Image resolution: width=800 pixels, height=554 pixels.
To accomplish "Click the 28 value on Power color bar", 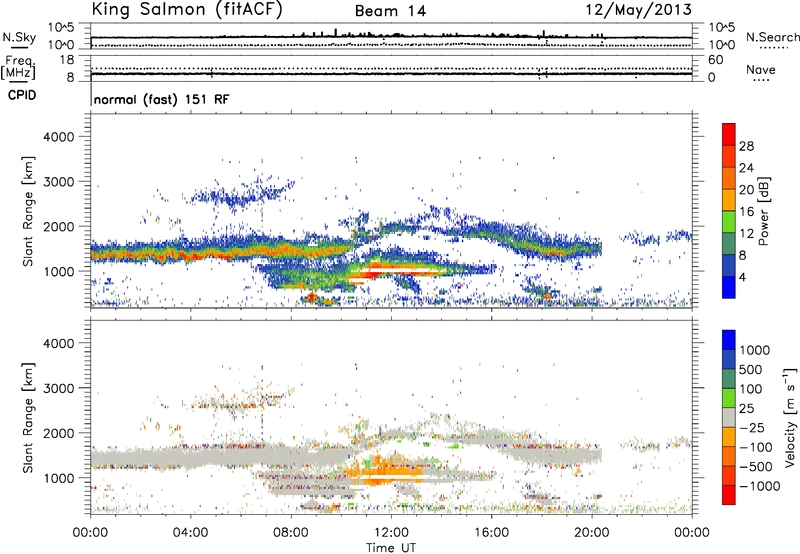I will 746,146.
